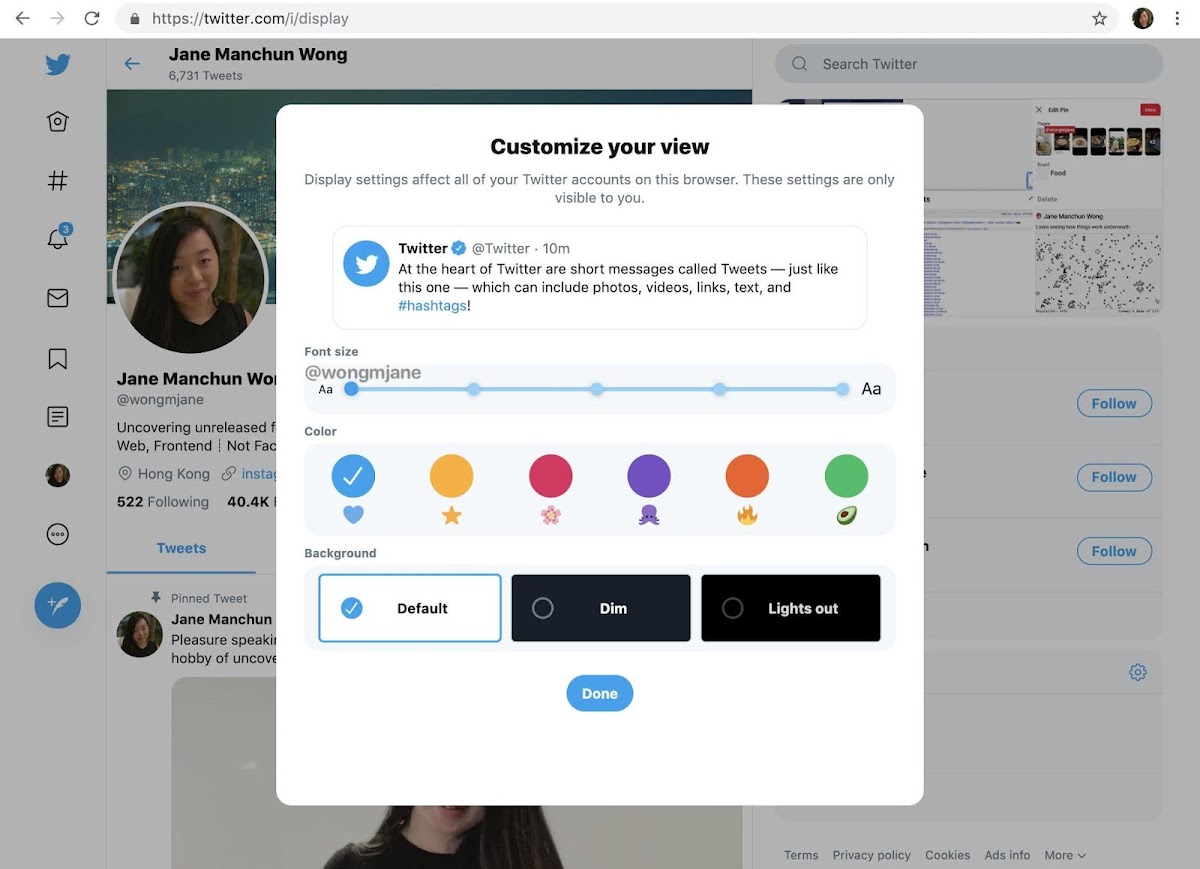Image resolution: width=1200 pixels, height=869 pixels.
Task: Open Chrome profile avatar
Action: tap(1143, 18)
